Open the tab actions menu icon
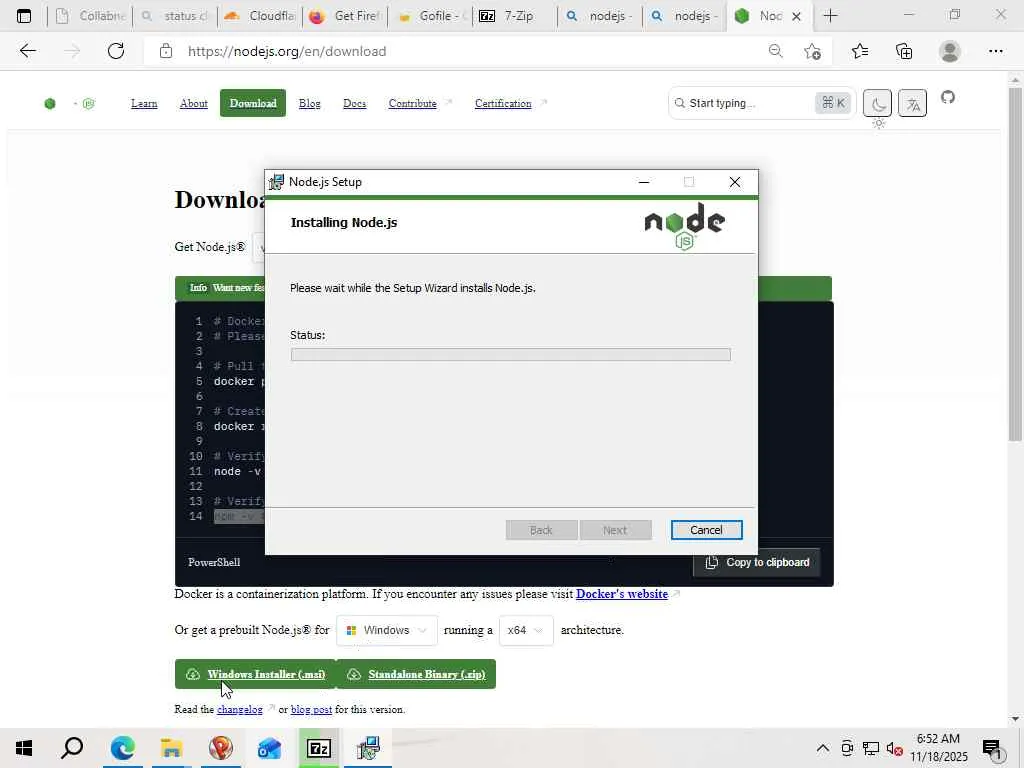This screenshot has width=1024, height=768. coord(24,16)
